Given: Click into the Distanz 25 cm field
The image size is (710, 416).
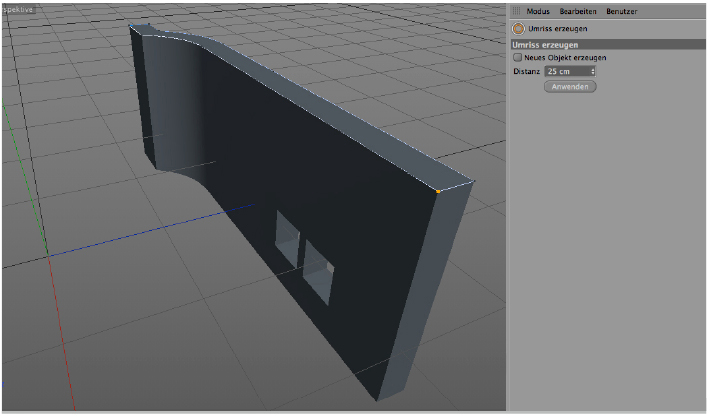Looking at the screenshot, I should click(565, 71).
